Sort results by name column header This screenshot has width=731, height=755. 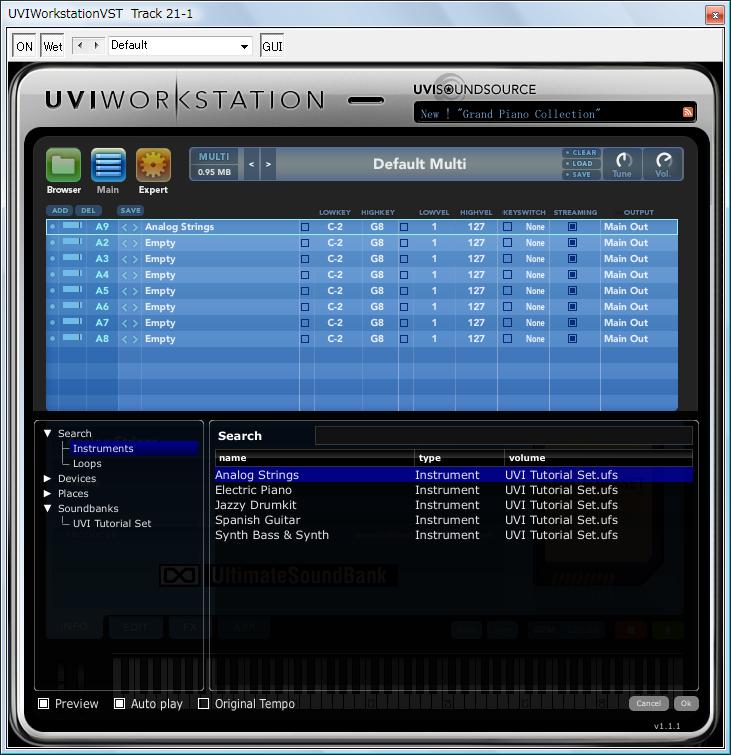pos(314,458)
